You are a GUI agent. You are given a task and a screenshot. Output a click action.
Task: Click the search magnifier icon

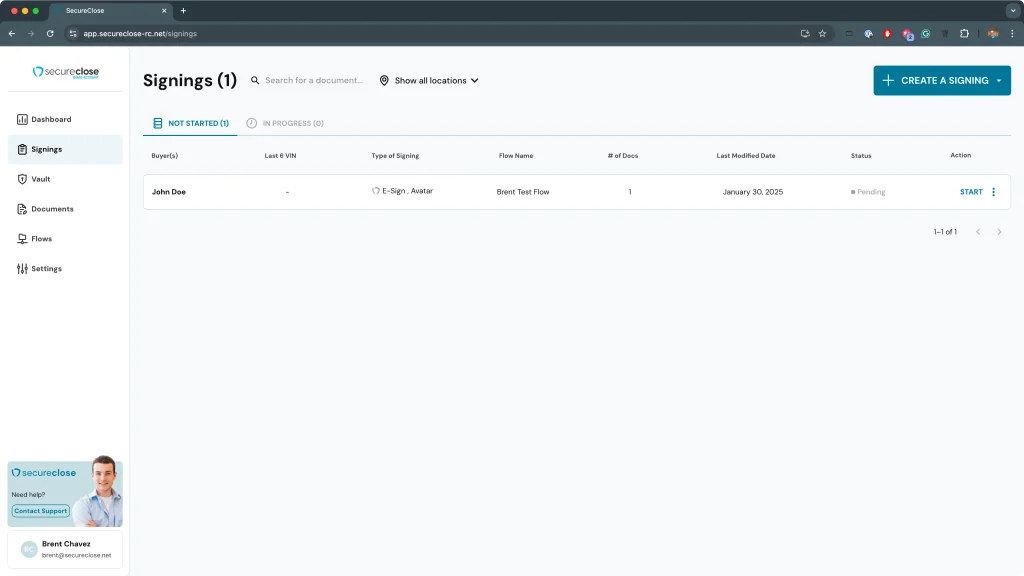[255, 81]
